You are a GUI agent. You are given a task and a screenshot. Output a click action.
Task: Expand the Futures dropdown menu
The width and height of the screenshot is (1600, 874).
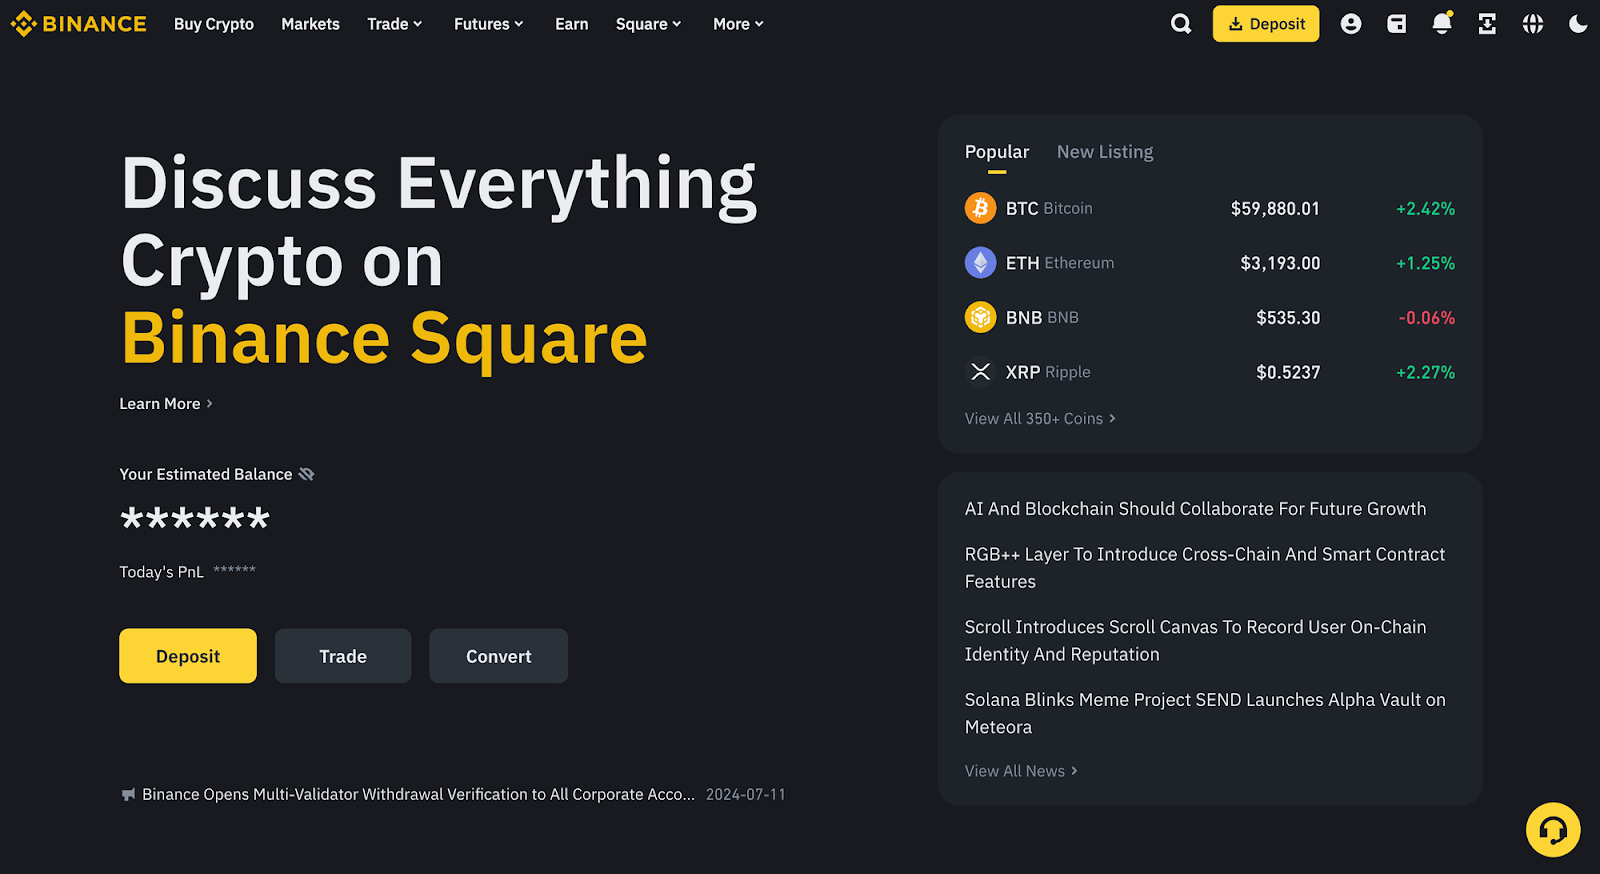[x=489, y=24]
